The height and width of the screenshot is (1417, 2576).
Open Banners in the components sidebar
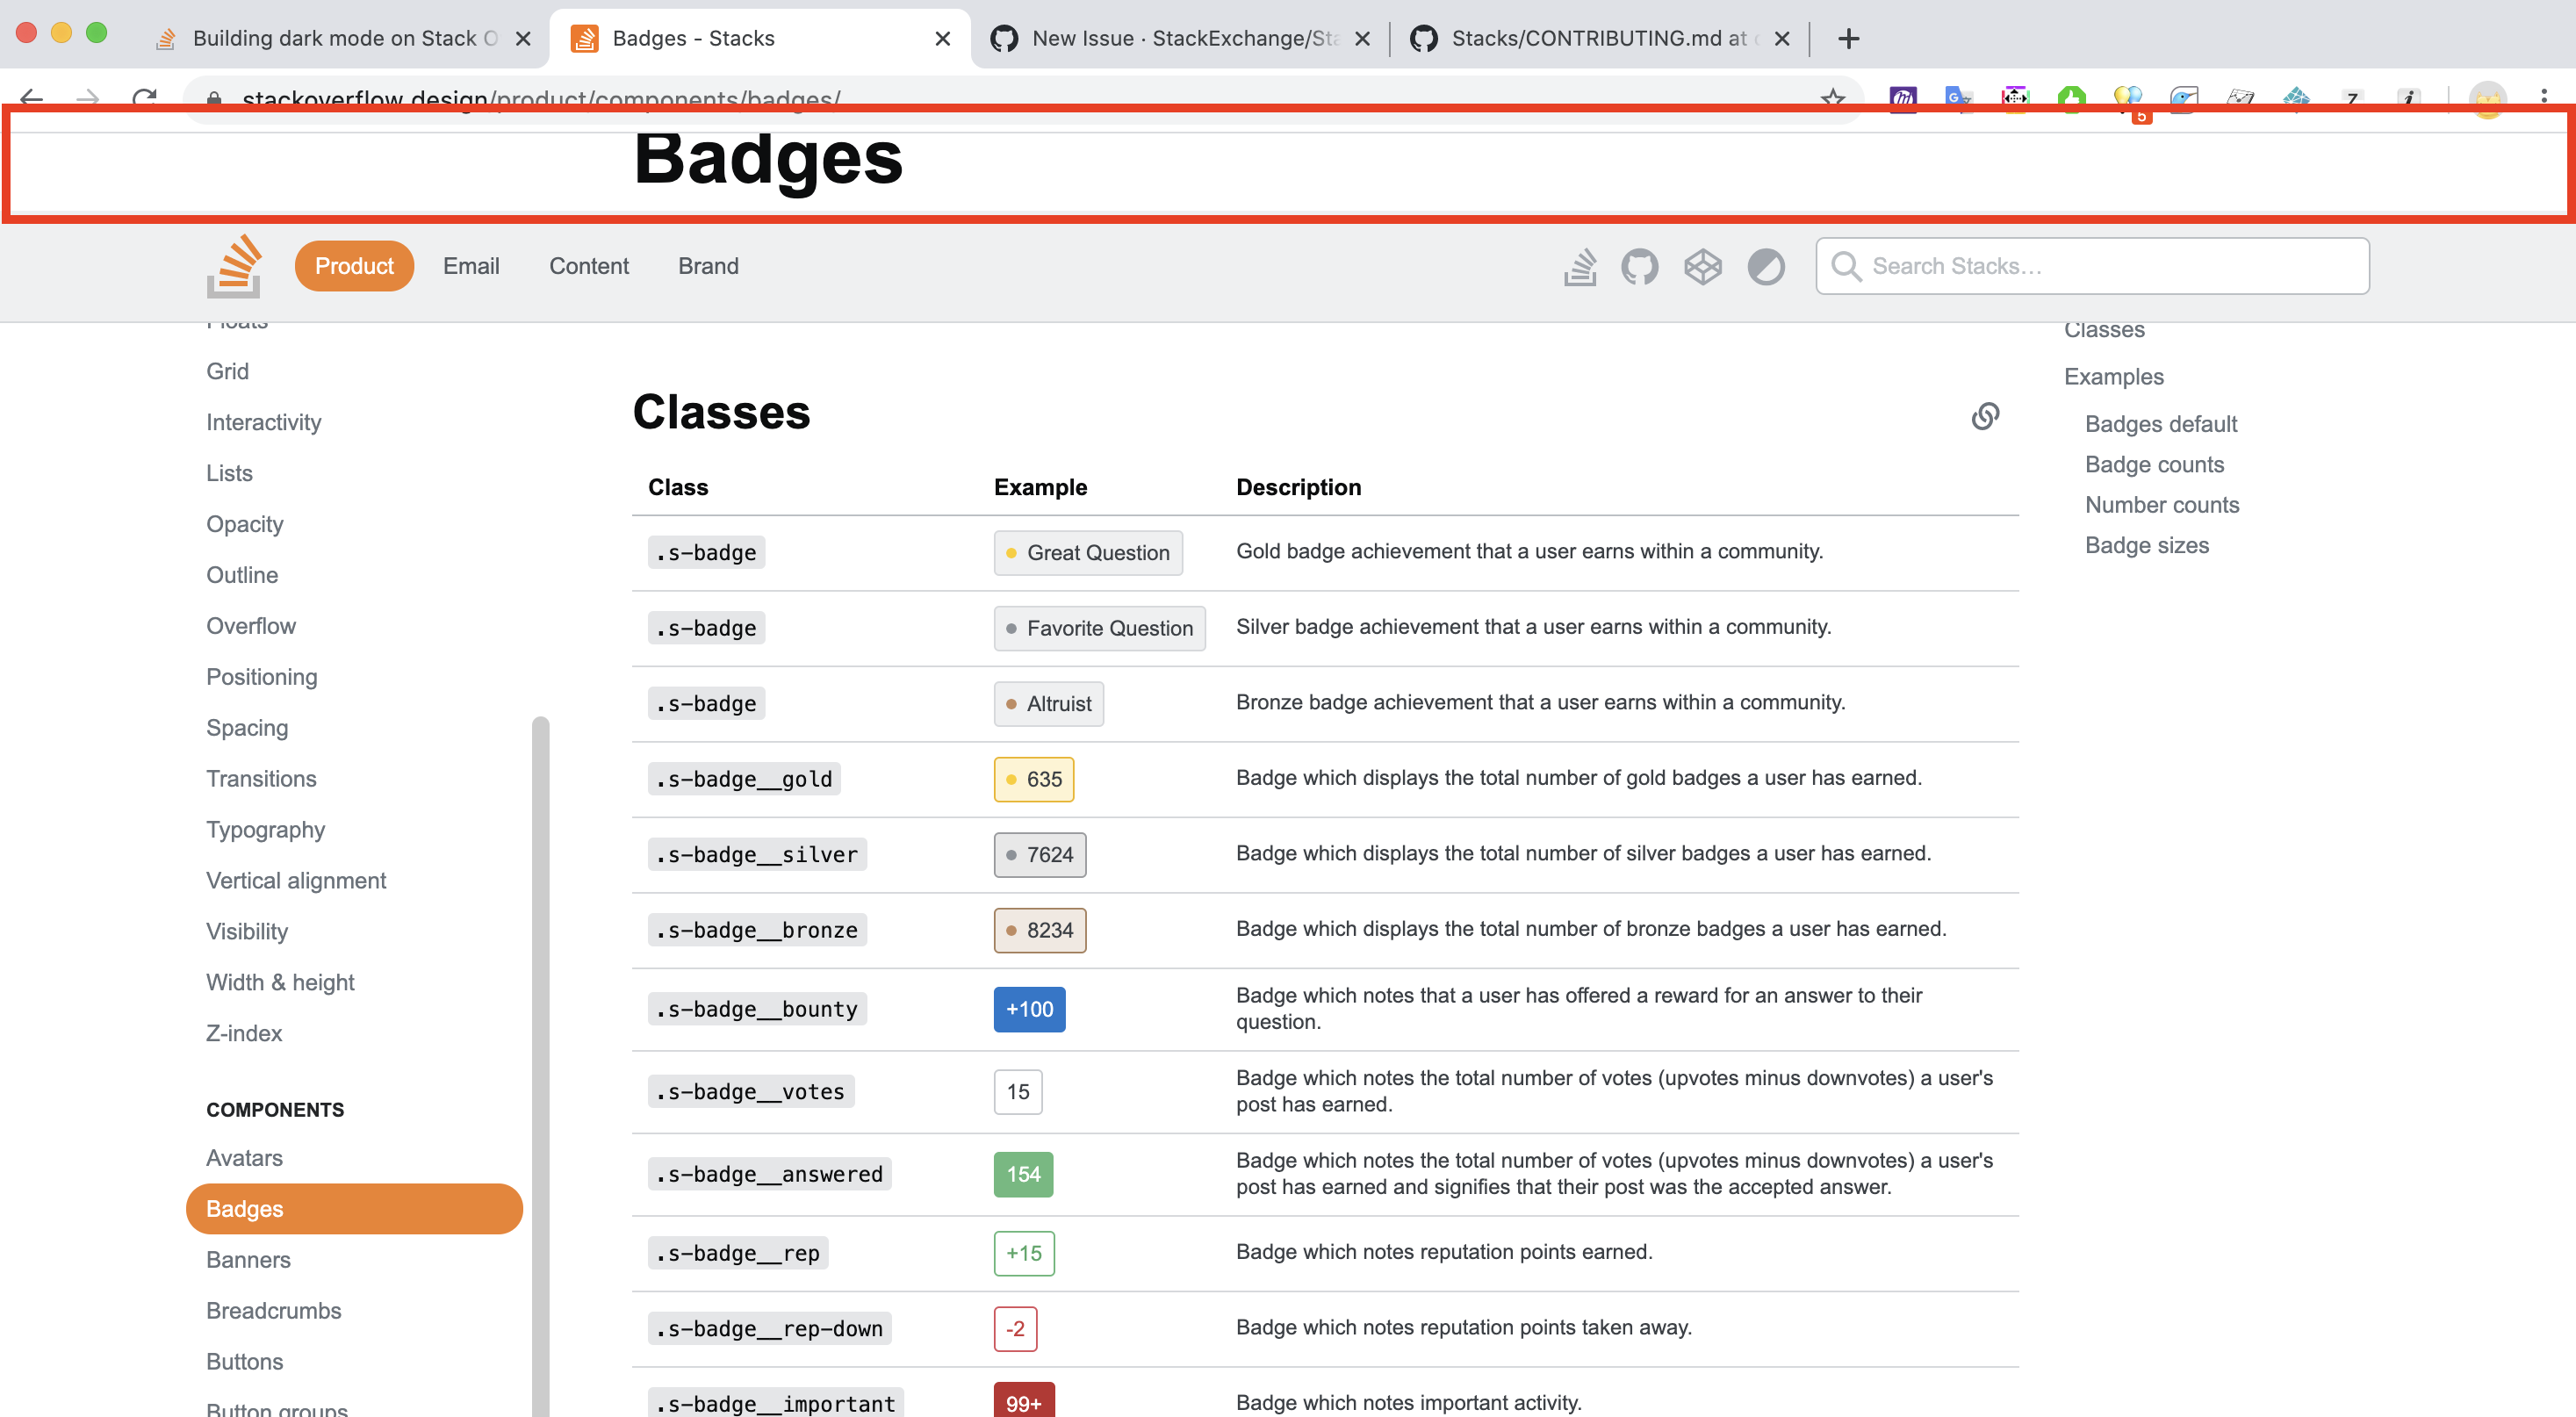click(248, 1260)
